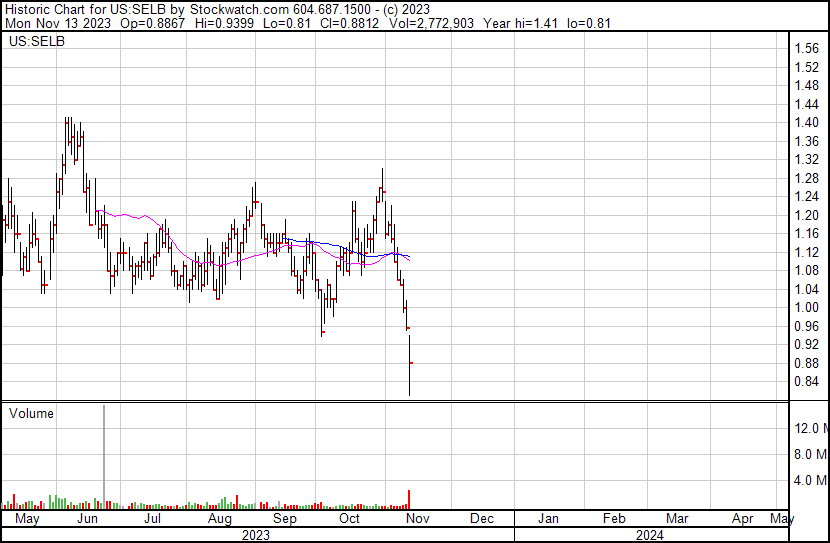
Task: Click the Dec label on the time axis
Action: pyautogui.click(x=481, y=519)
